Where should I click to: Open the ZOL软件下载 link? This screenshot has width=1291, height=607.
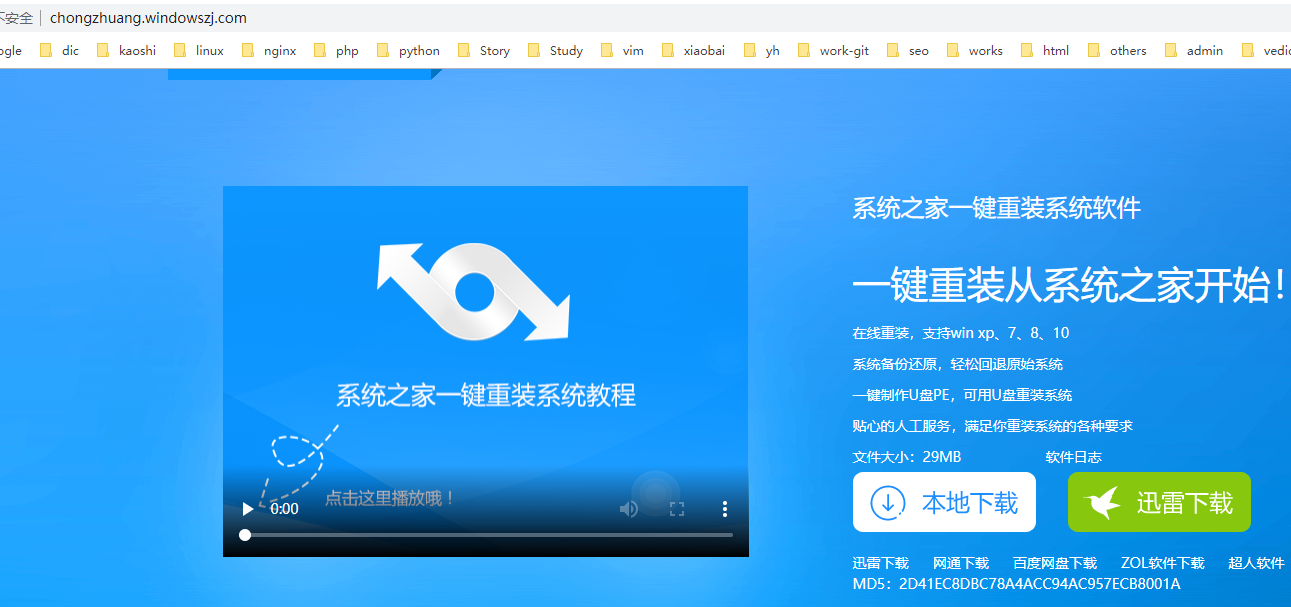pyautogui.click(x=1163, y=563)
